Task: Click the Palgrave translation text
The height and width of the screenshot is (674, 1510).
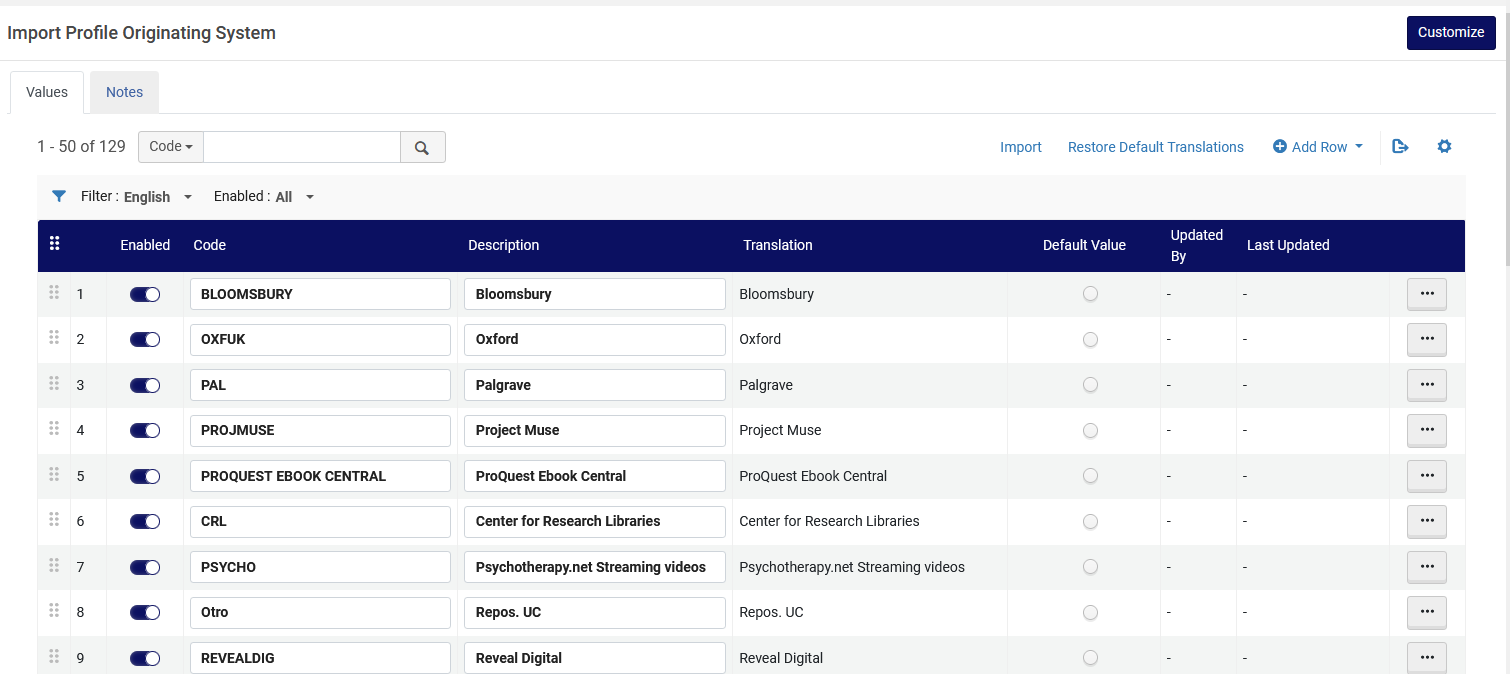Action: click(766, 385)
